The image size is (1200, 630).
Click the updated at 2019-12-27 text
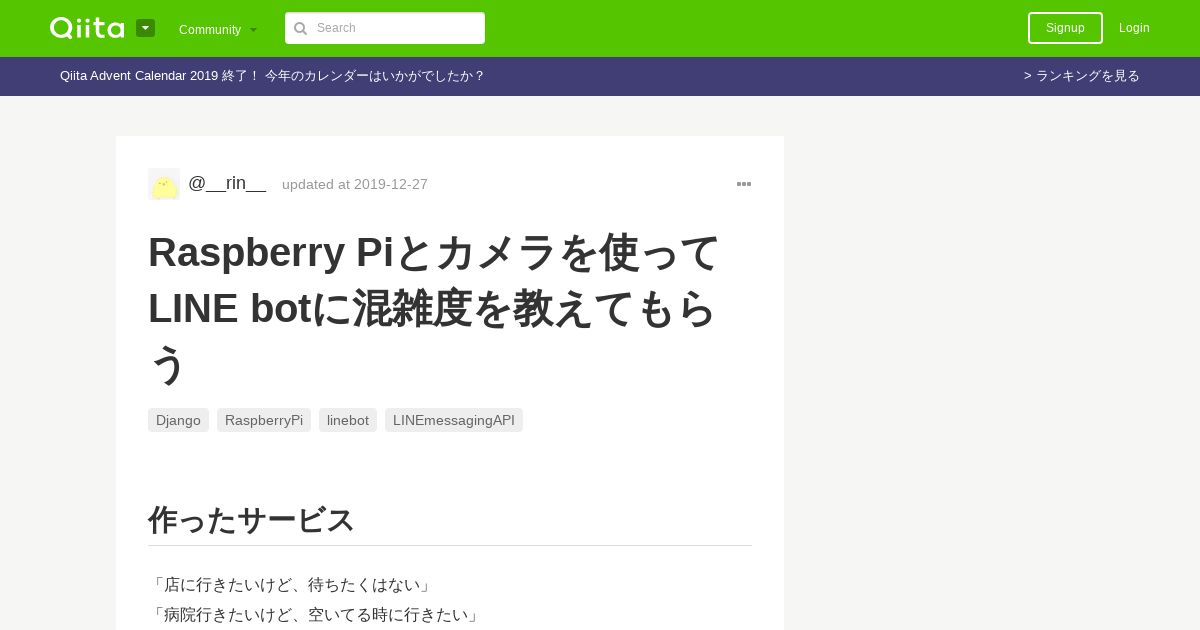(x=355, y=184)
